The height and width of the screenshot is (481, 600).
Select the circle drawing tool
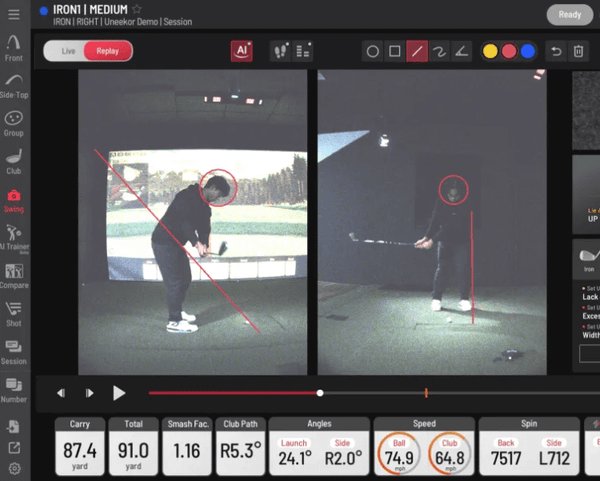point(372,51)
